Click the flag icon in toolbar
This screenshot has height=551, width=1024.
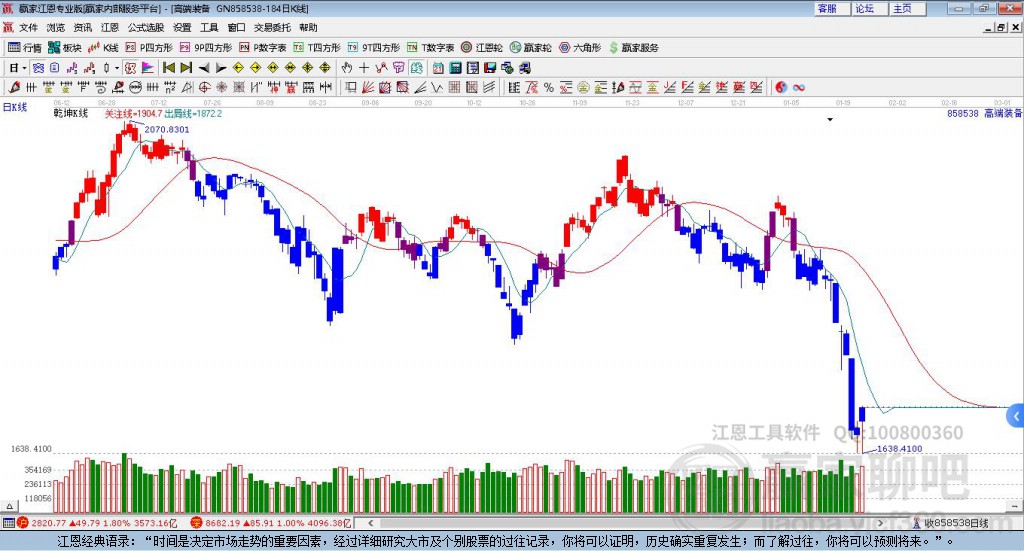[148, 68]
